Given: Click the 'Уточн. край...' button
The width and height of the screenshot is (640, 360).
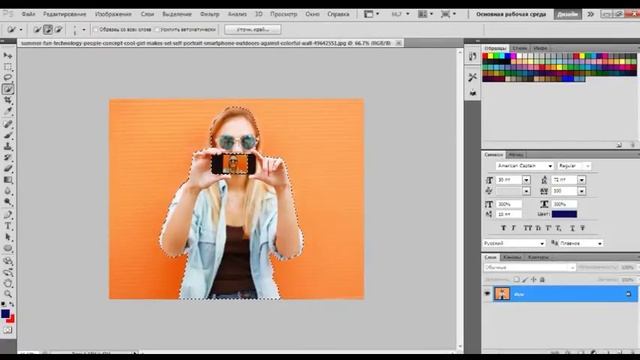Looking at the screenshot, I should [253, 29].
